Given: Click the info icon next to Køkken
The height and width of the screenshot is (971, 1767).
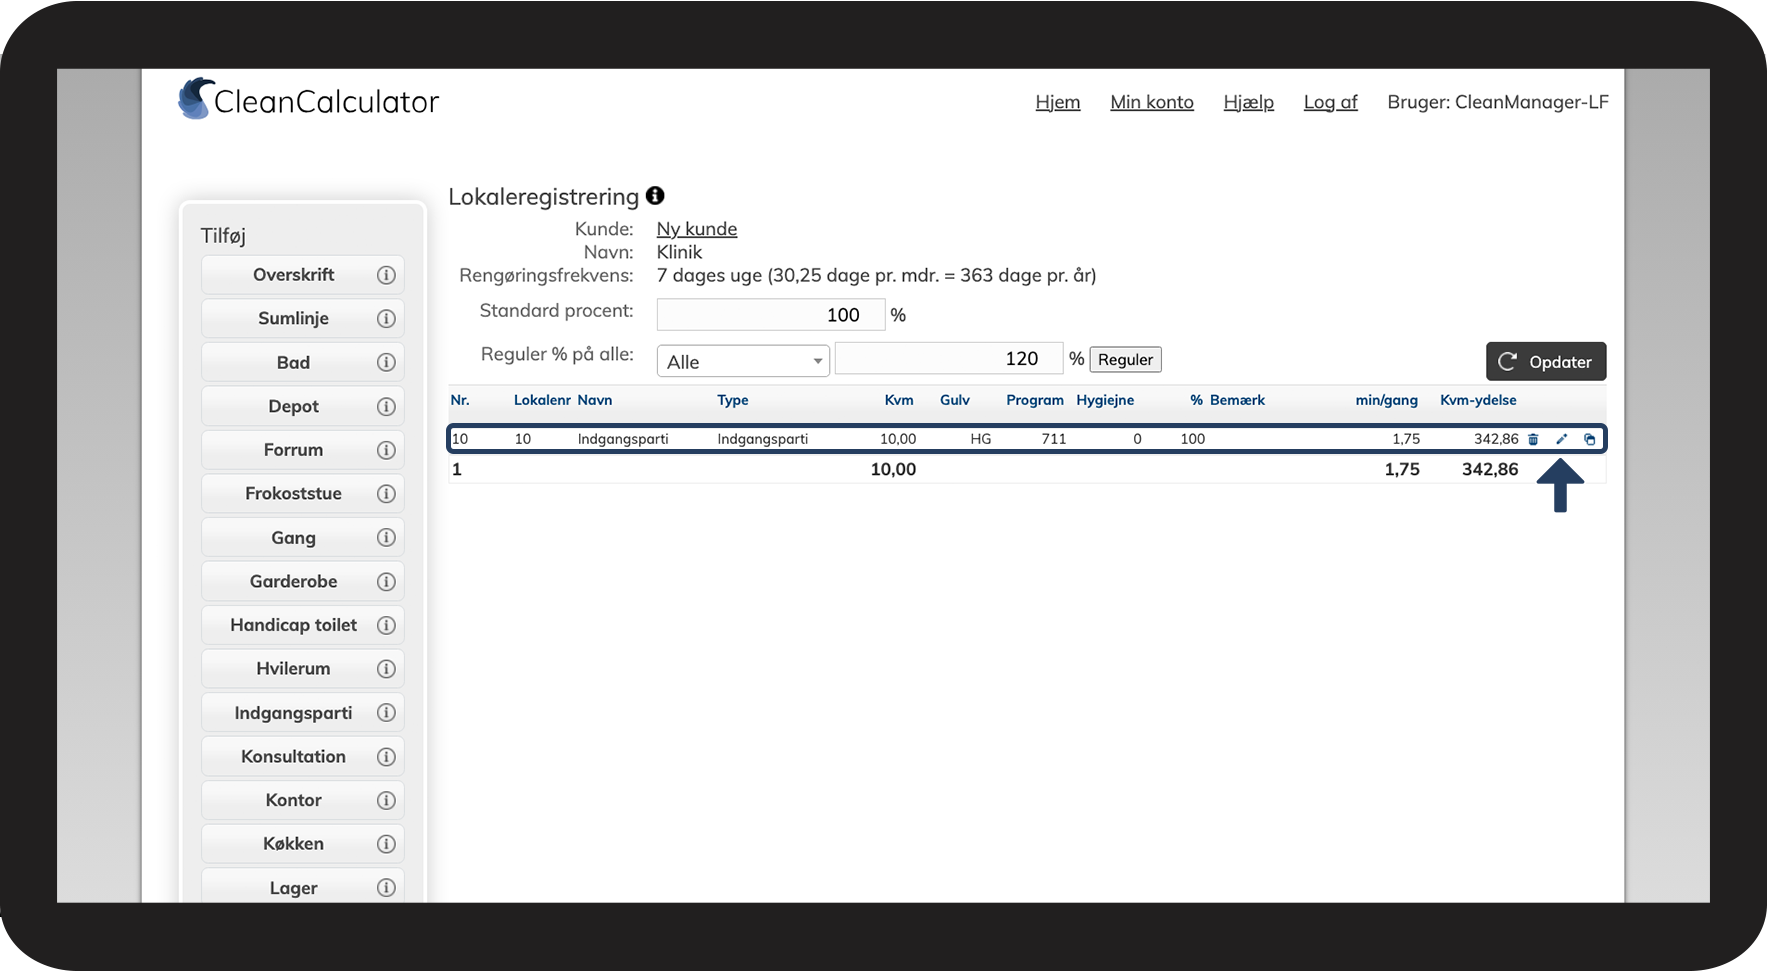Looking at the screenshot, I should tap(386, 844).
